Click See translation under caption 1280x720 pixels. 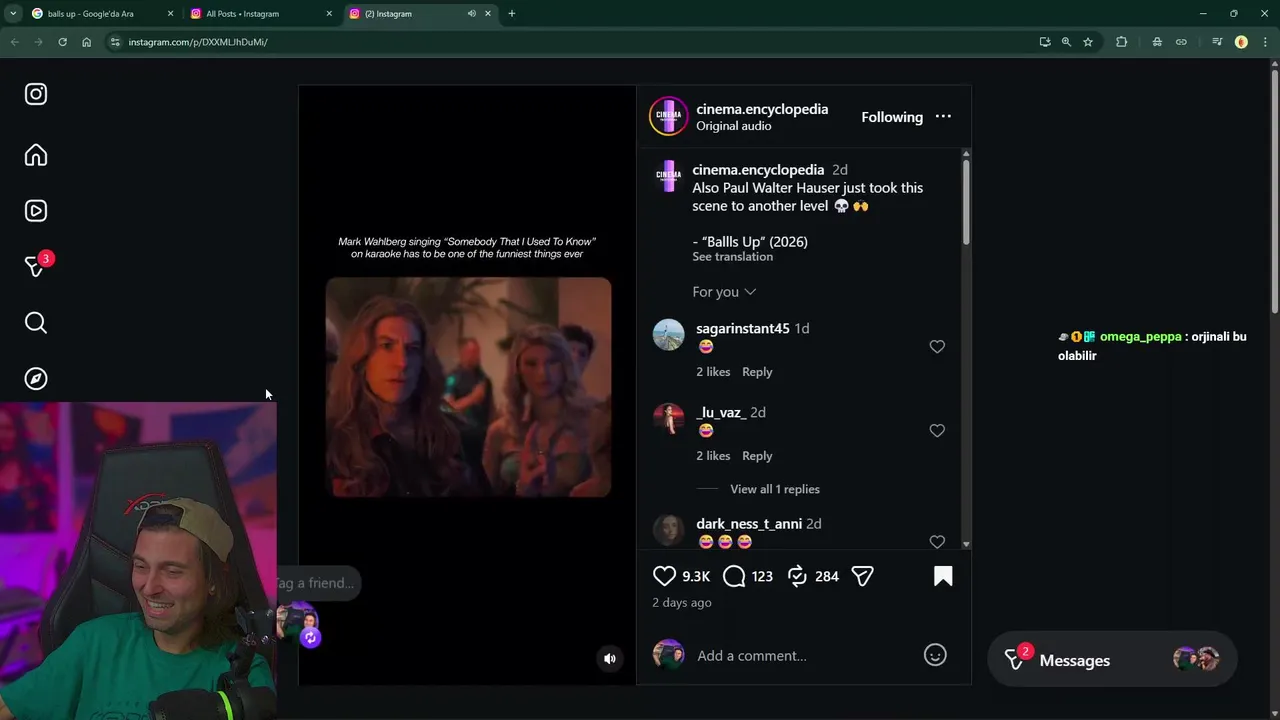(732, 257)
